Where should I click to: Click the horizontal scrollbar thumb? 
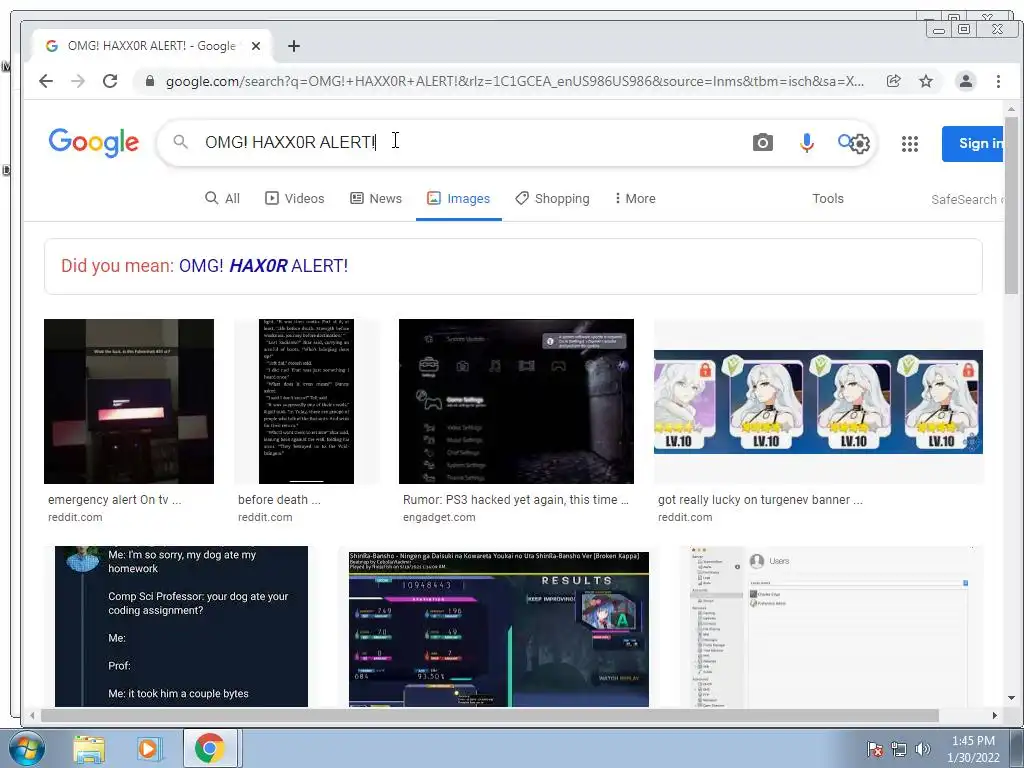pos(490,716)
